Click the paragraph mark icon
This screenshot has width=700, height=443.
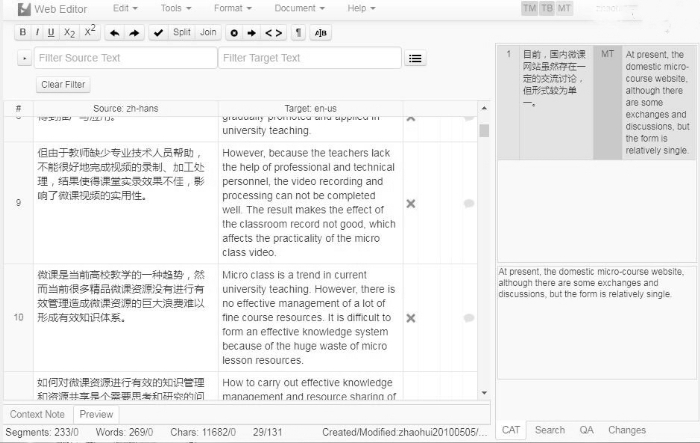pyautogui.click(x=298, y=32)
